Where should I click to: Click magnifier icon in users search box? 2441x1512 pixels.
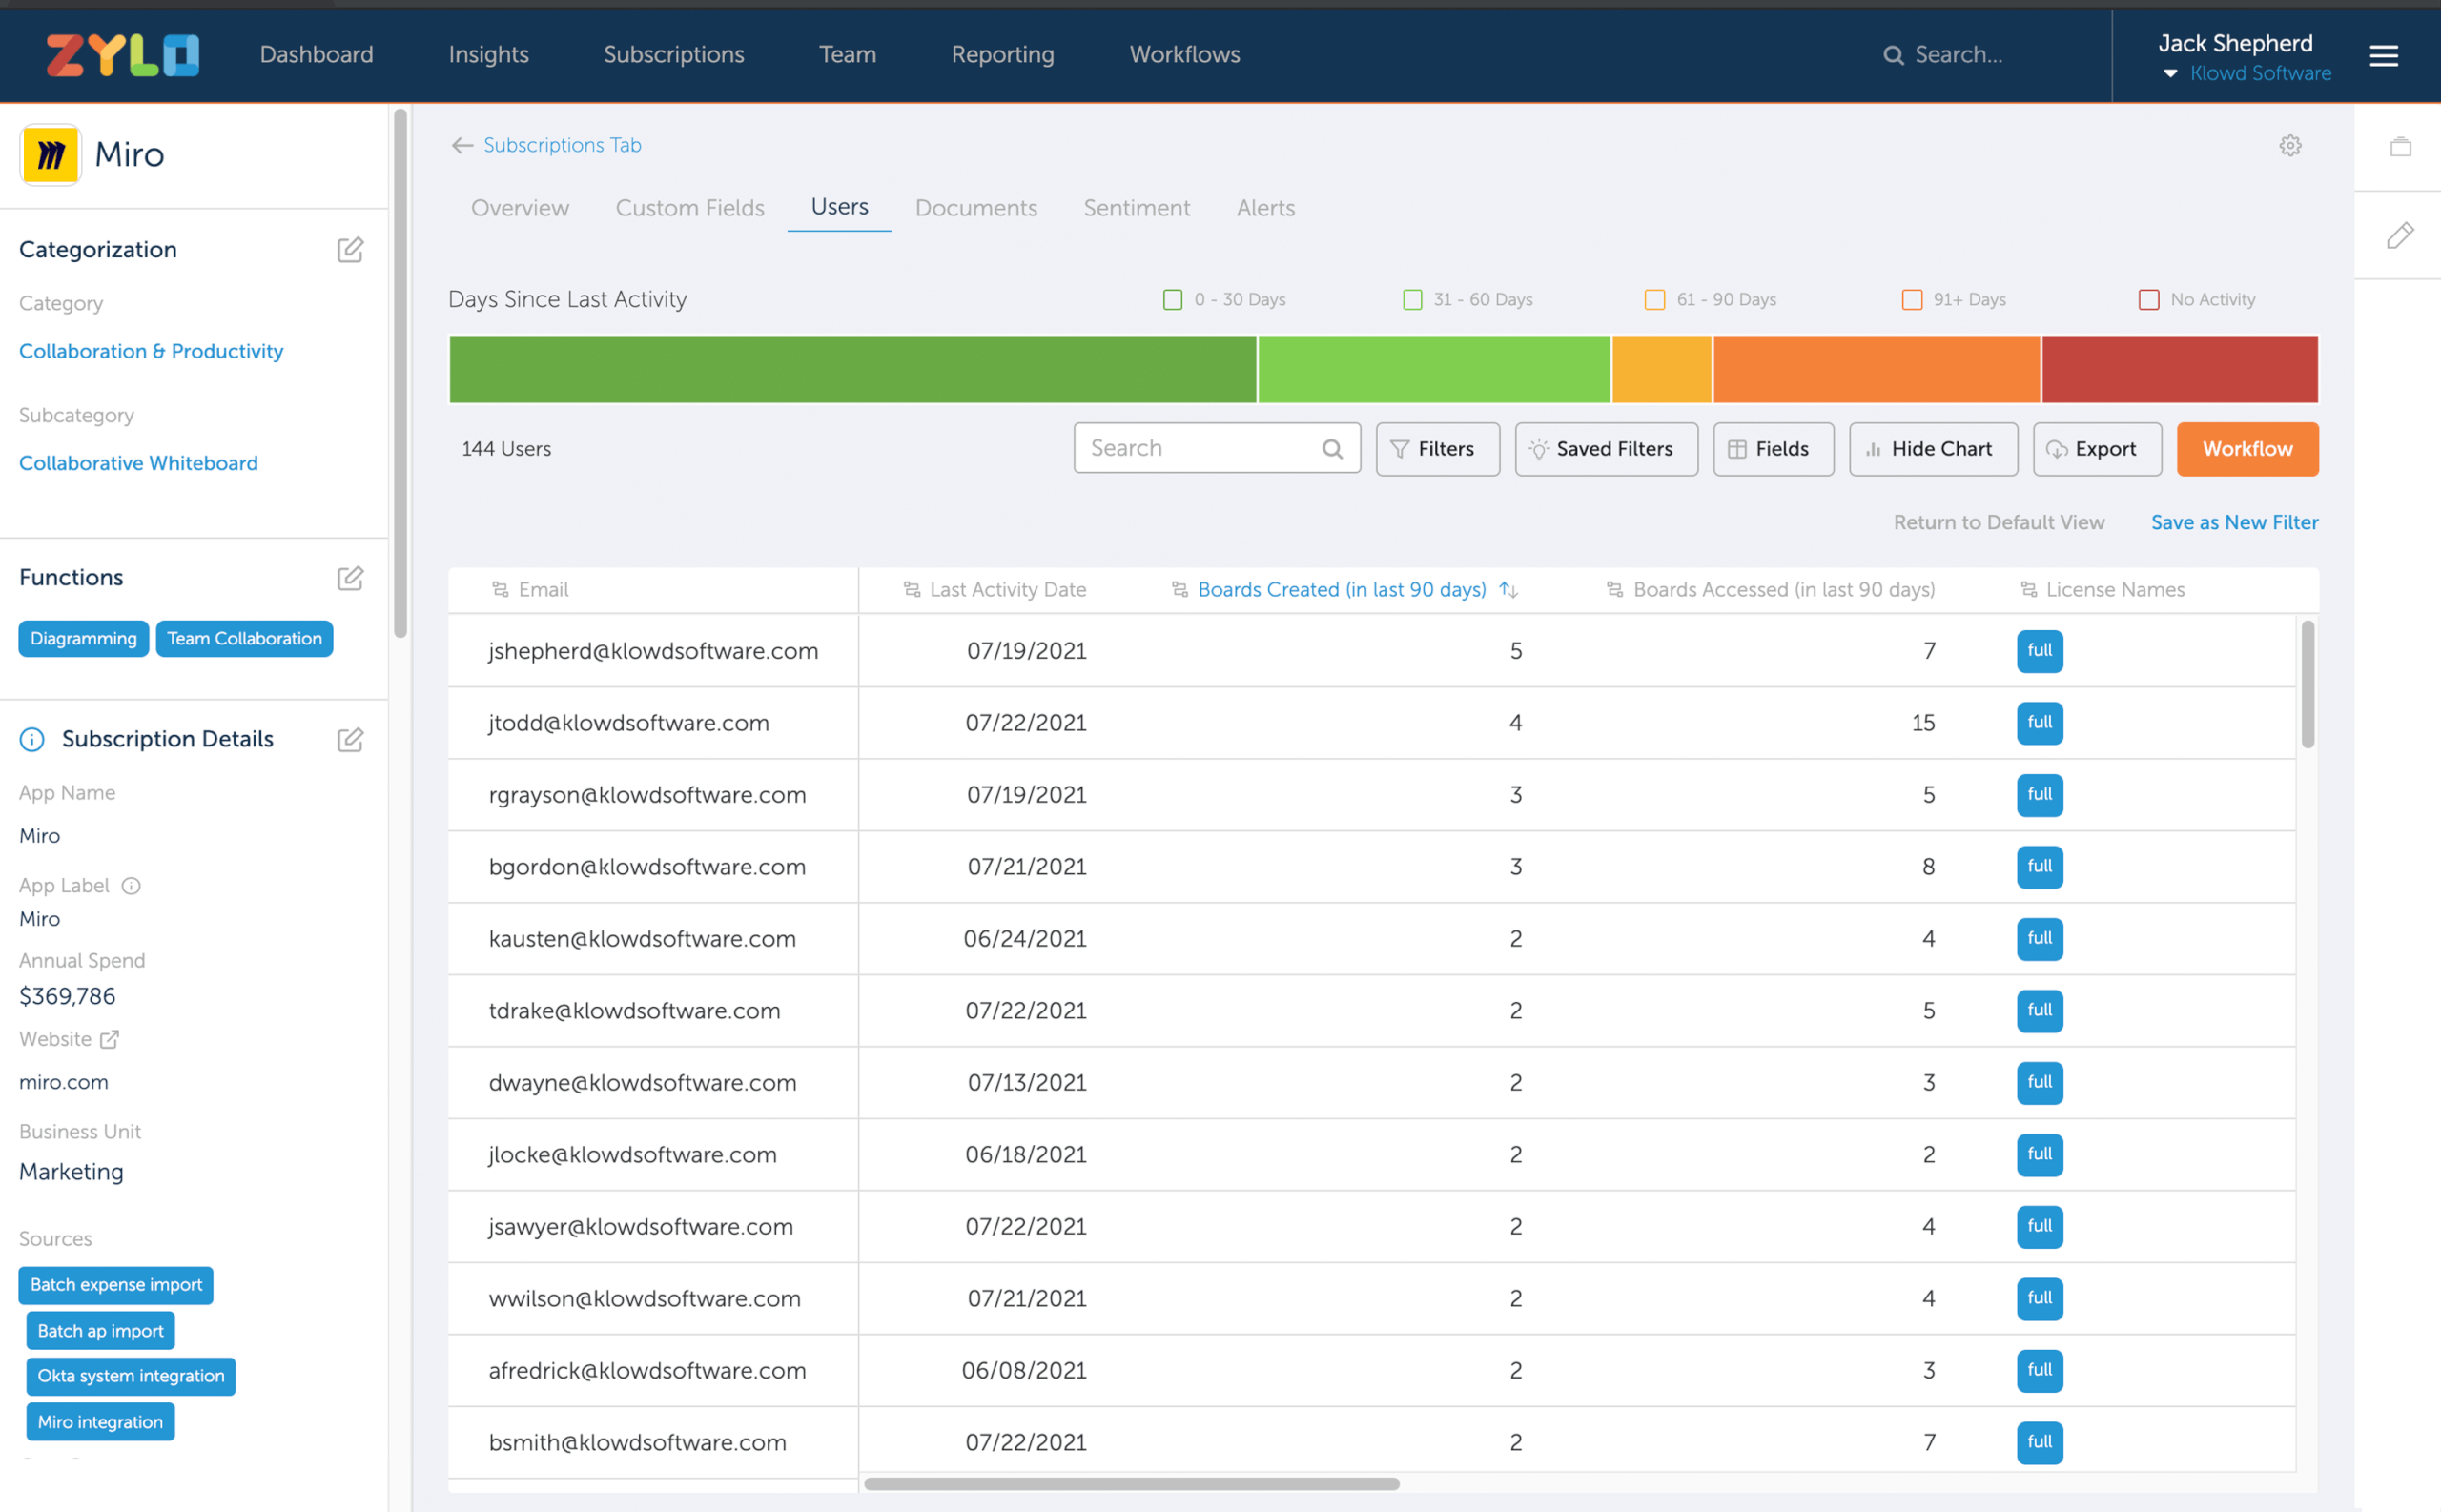[x=1332, y=449]
